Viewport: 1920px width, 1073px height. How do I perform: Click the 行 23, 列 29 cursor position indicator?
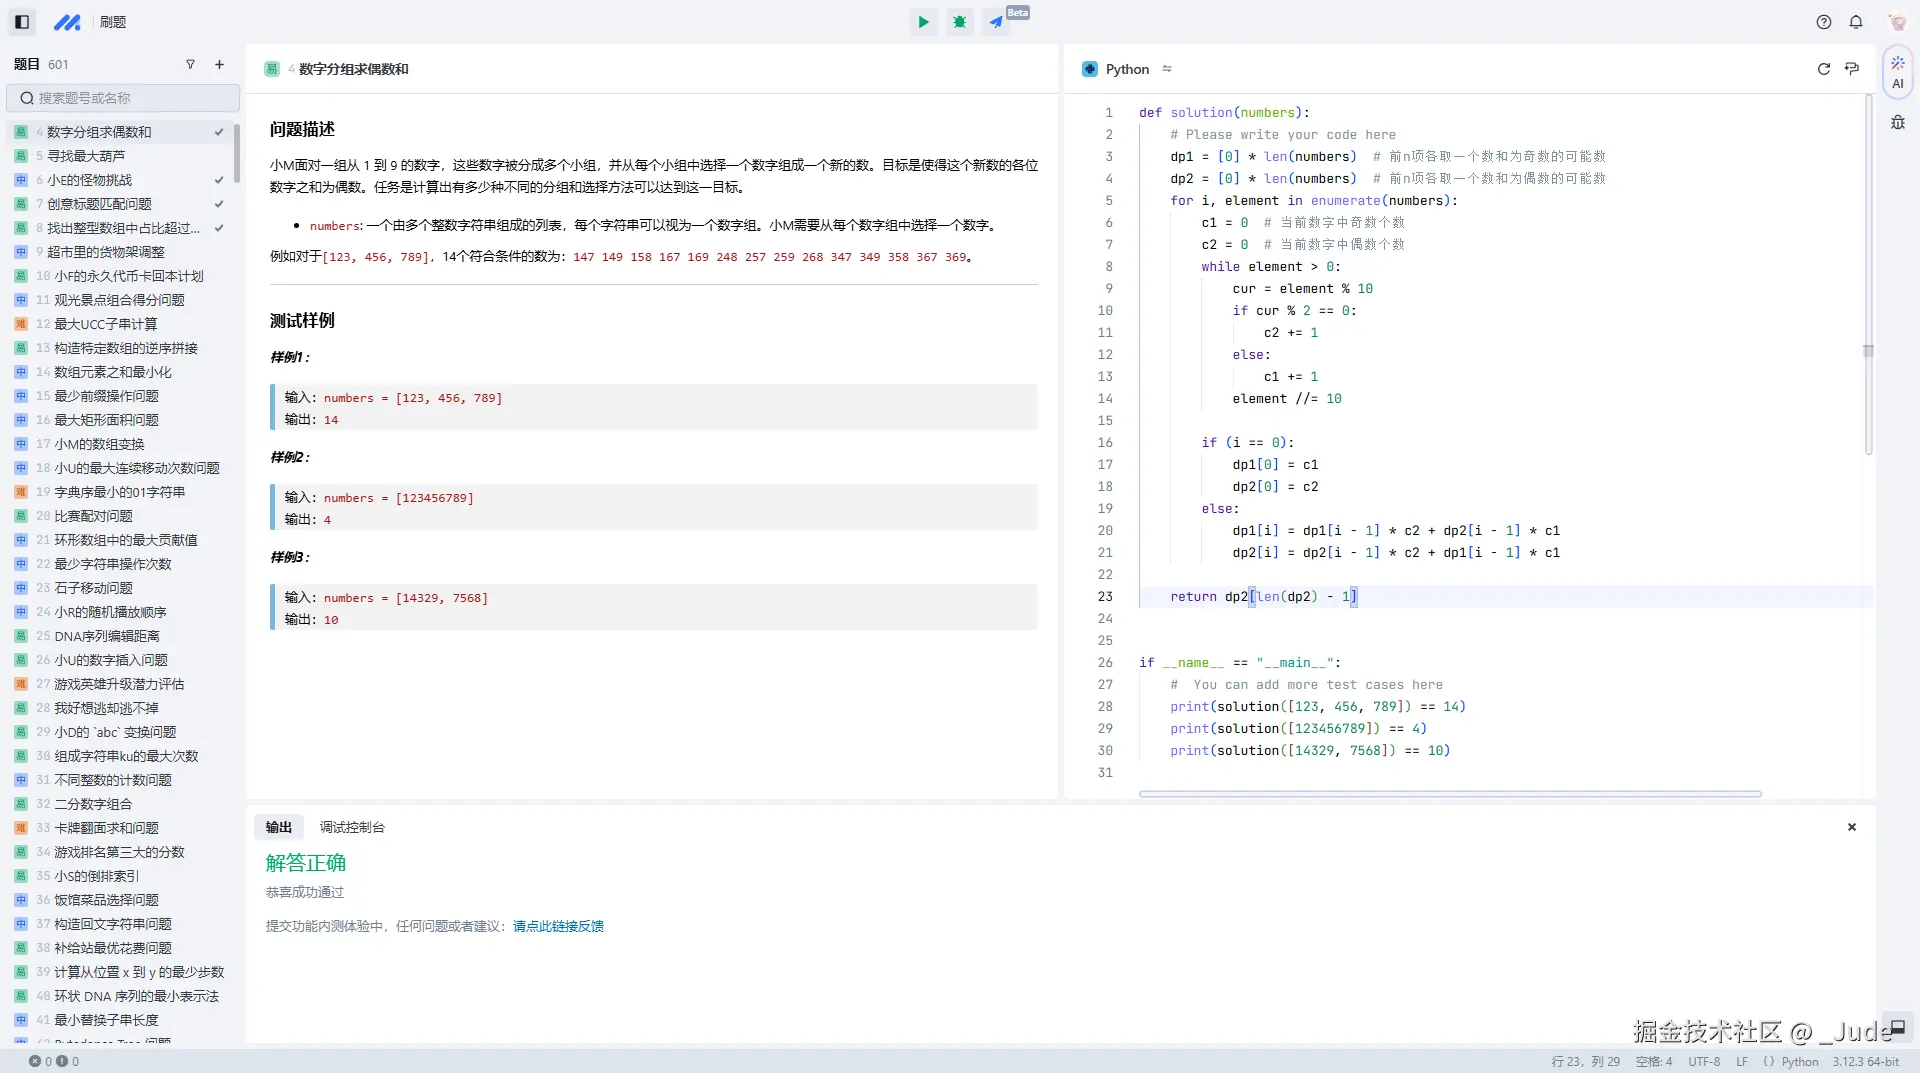[x=1585, y=1062]
